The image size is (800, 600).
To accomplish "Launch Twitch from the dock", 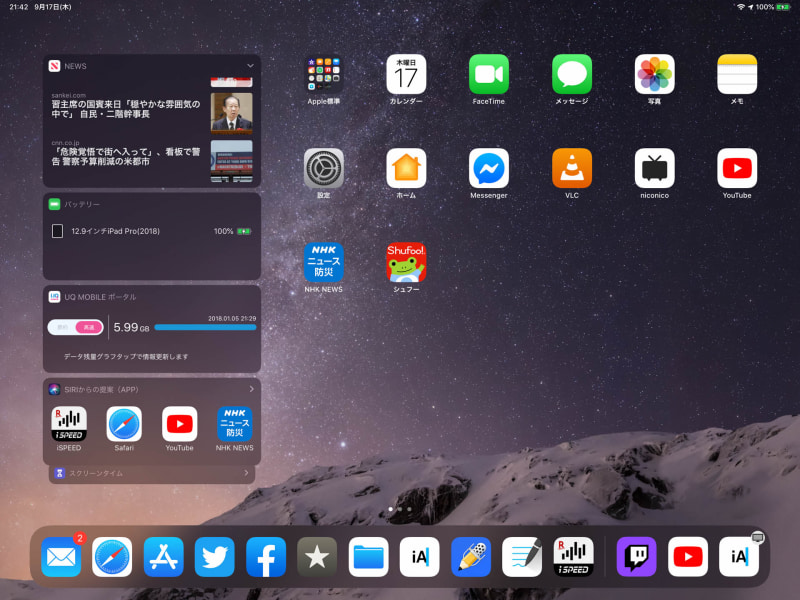I will click(637, 557).
